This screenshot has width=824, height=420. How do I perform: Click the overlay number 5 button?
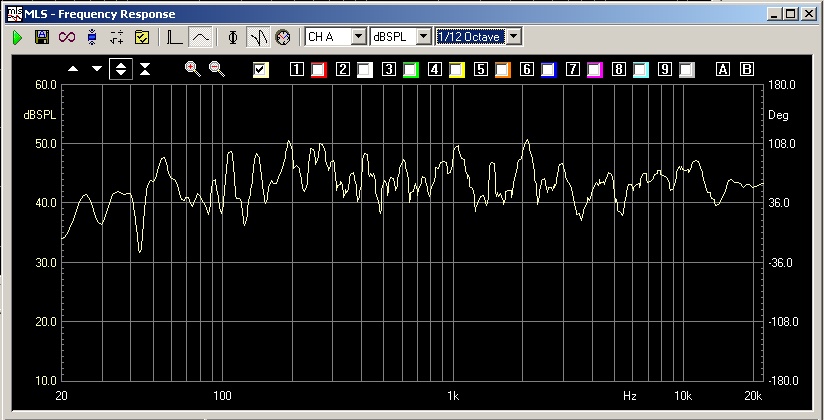(x=480, y=70)
